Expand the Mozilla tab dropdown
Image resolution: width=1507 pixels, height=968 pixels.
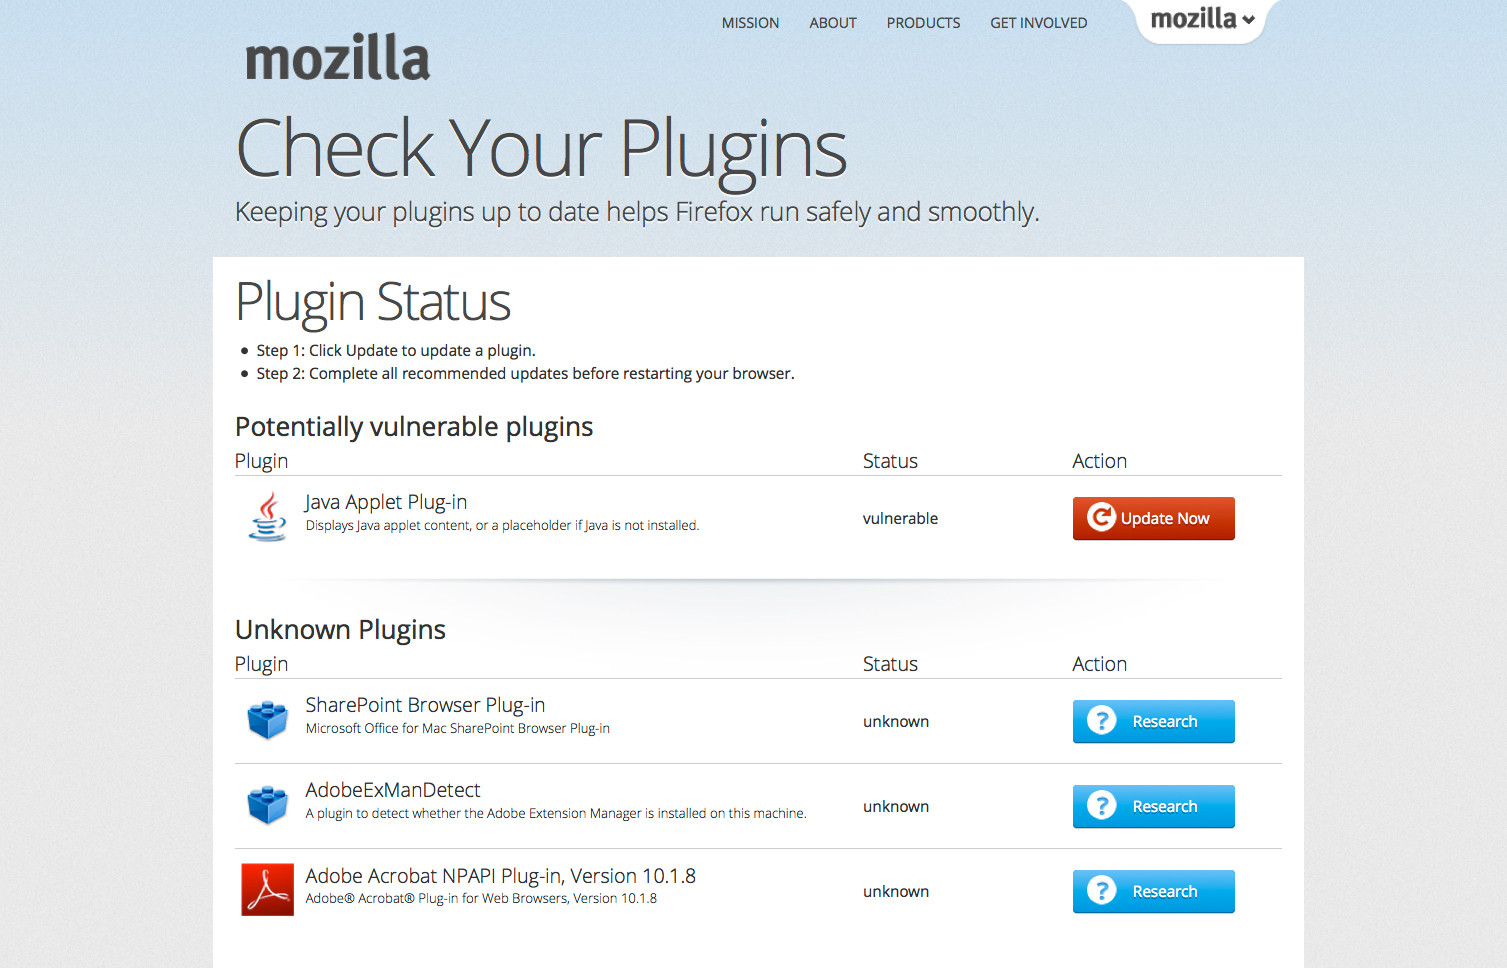pos(1202,19)
